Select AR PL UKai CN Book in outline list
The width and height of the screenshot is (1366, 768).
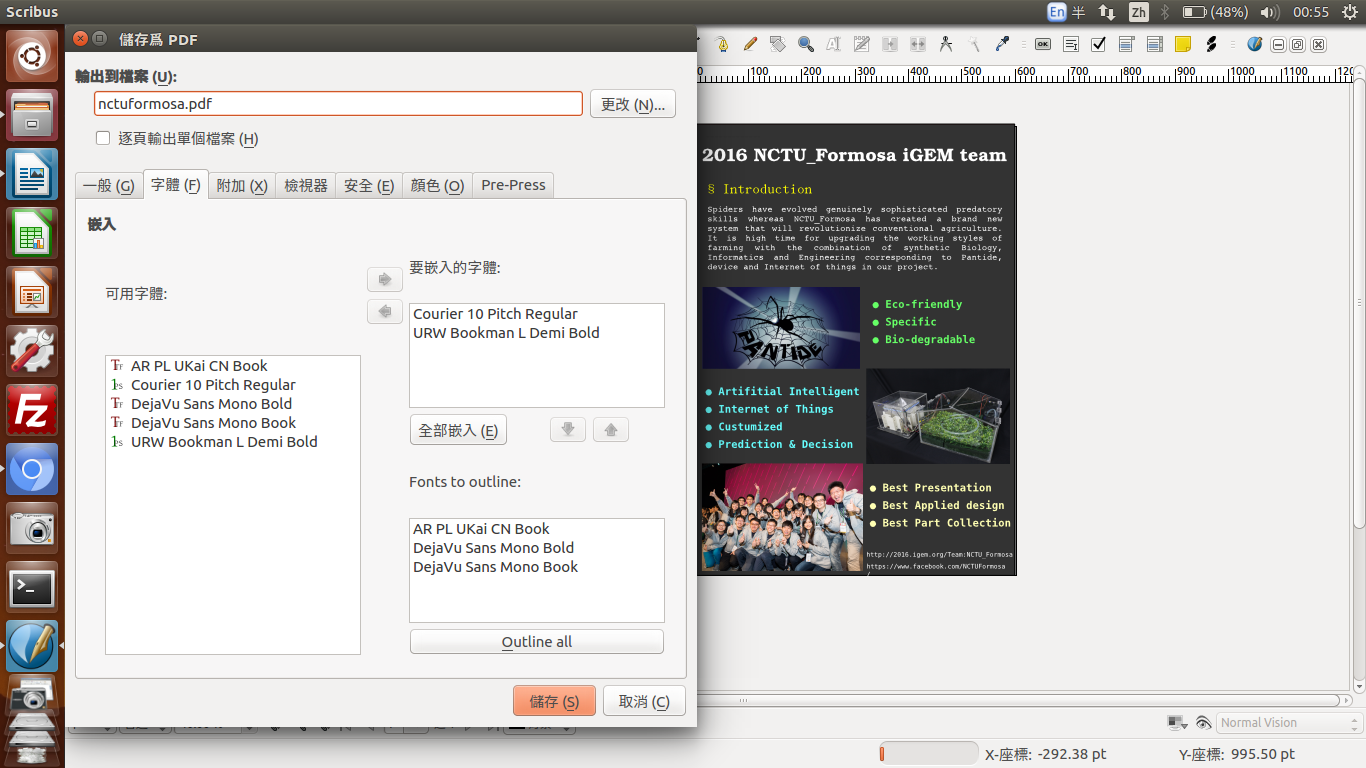pyautogui.click(x=481, y=529)
